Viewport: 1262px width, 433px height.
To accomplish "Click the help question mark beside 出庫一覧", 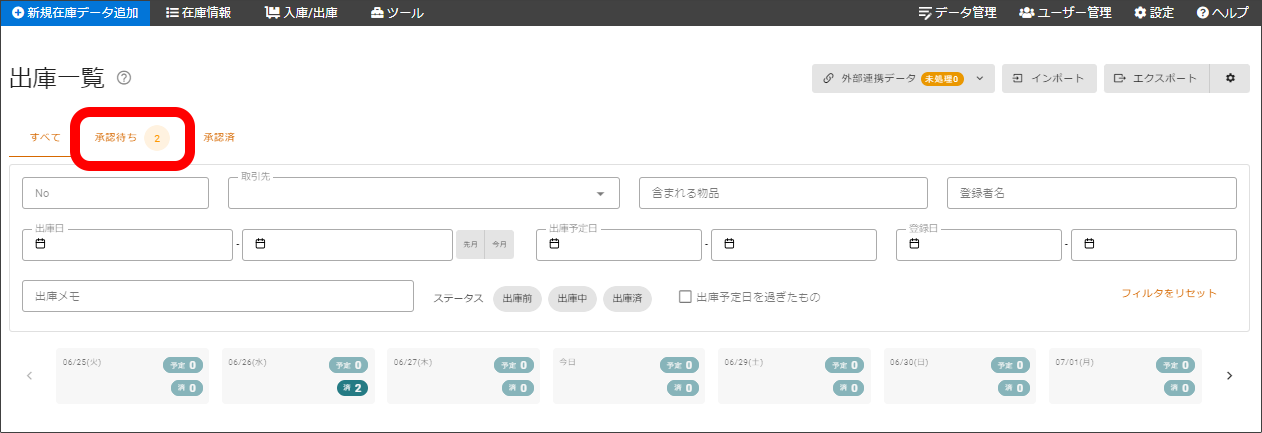I will [x=124, y=78].
